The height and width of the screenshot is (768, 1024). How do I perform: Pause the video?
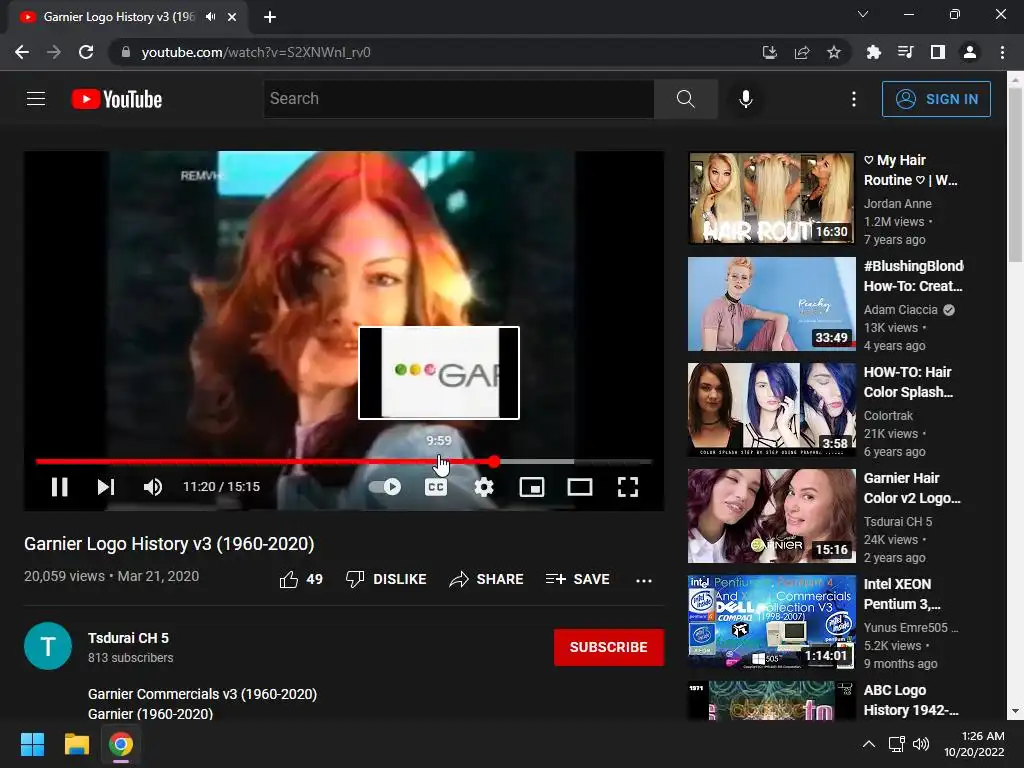pyautogui.click(x=59, y=487)
